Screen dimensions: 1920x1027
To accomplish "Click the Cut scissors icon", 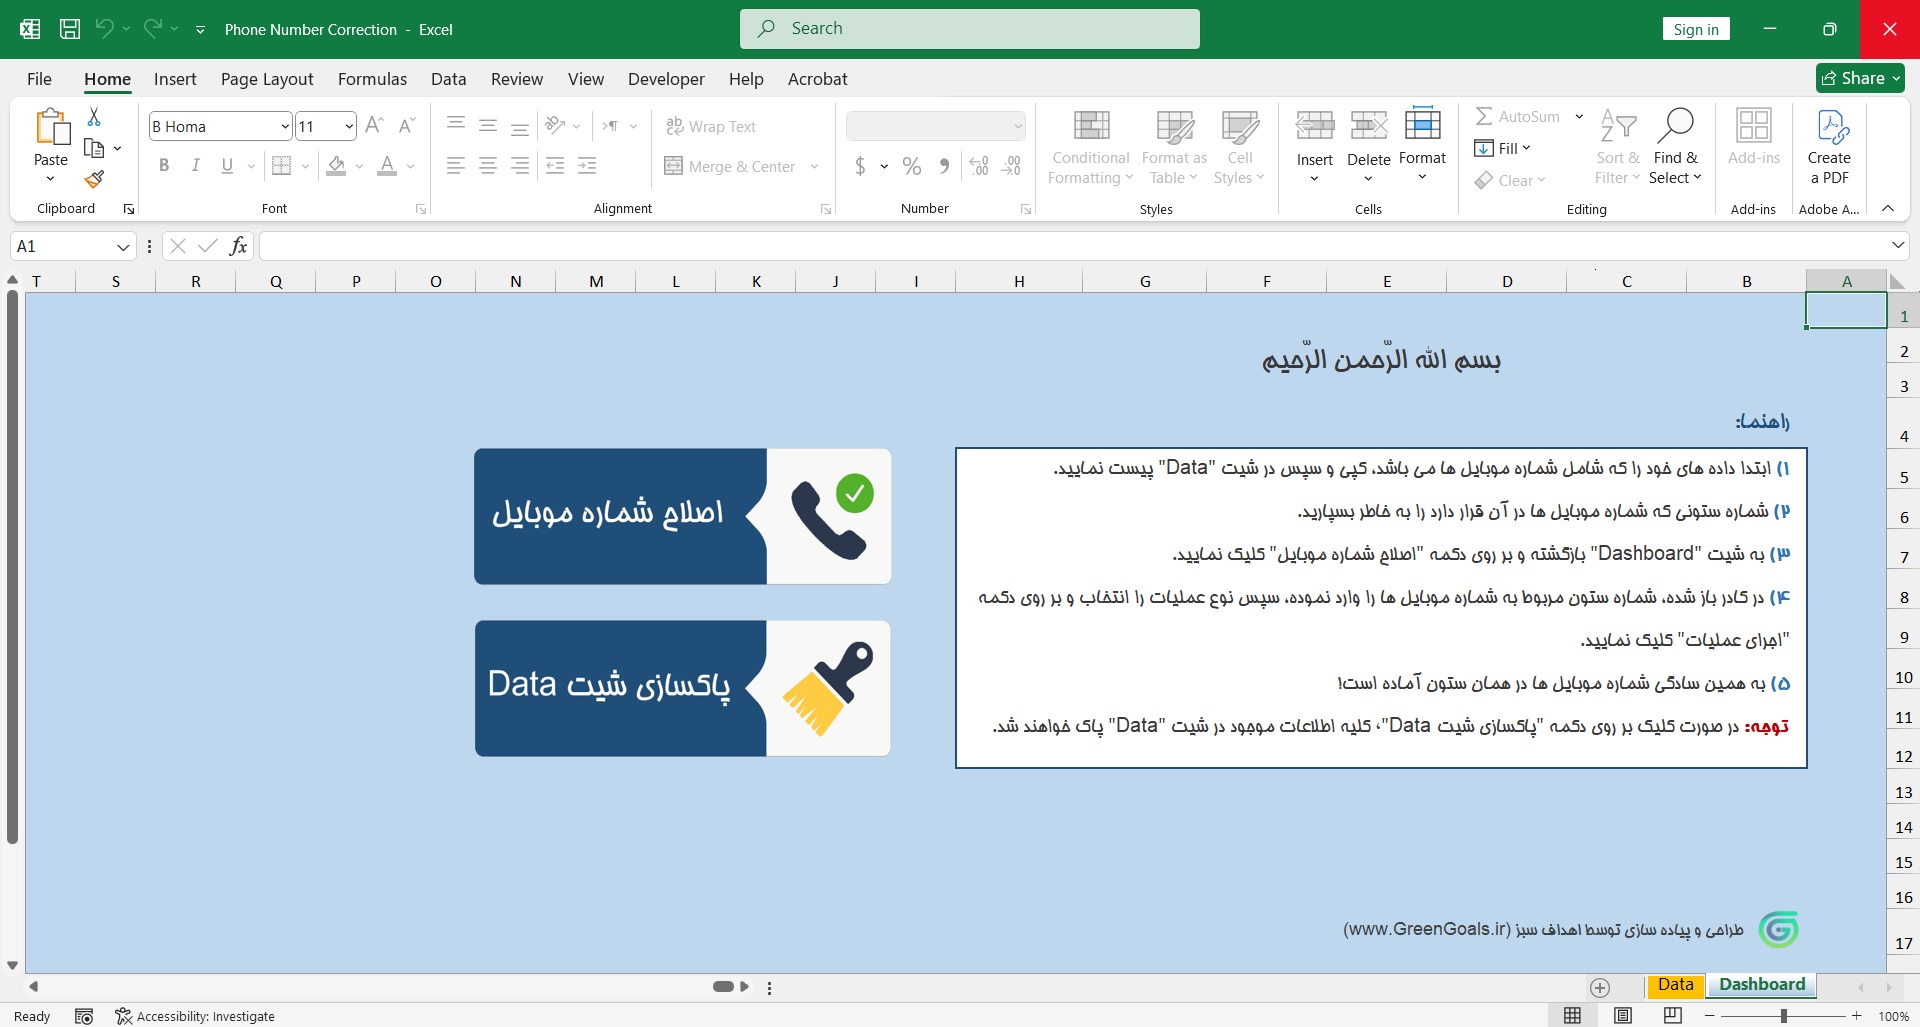I will pos(94,117).
